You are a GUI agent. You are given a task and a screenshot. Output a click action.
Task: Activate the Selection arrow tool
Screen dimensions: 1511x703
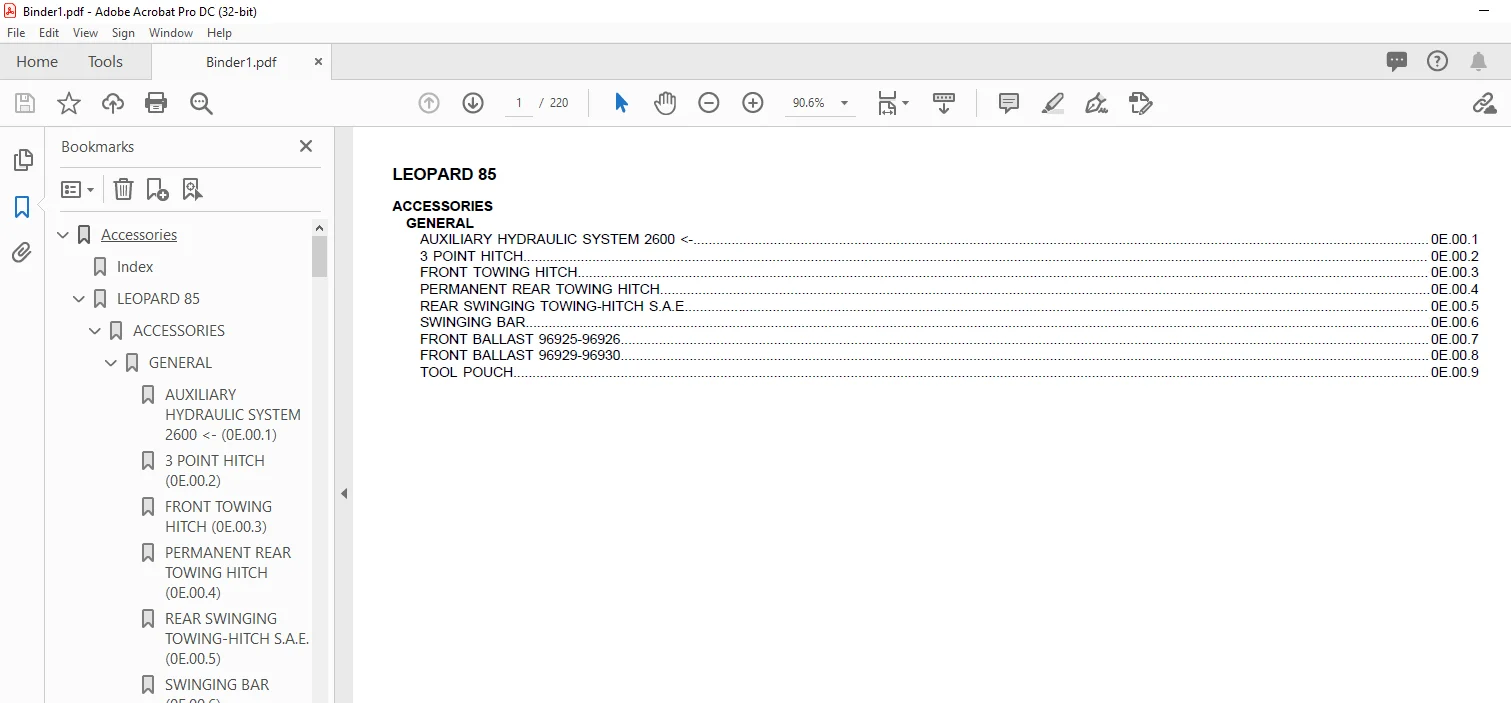(x=621, y=103)
